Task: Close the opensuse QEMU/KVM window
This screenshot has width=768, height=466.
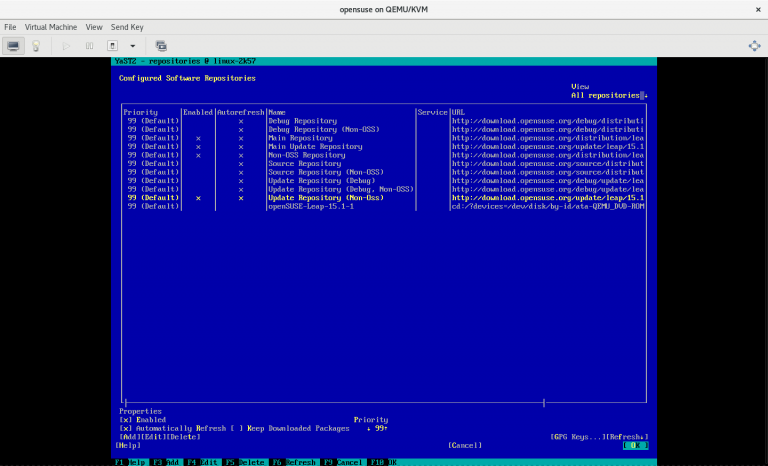Action: pyautogui.click(x=758, y=9)
